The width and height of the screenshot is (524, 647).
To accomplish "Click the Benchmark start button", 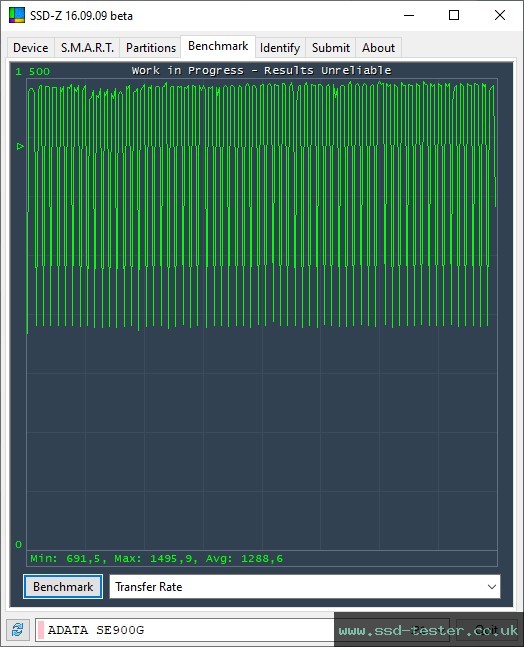I will click(x=63, y=586).
